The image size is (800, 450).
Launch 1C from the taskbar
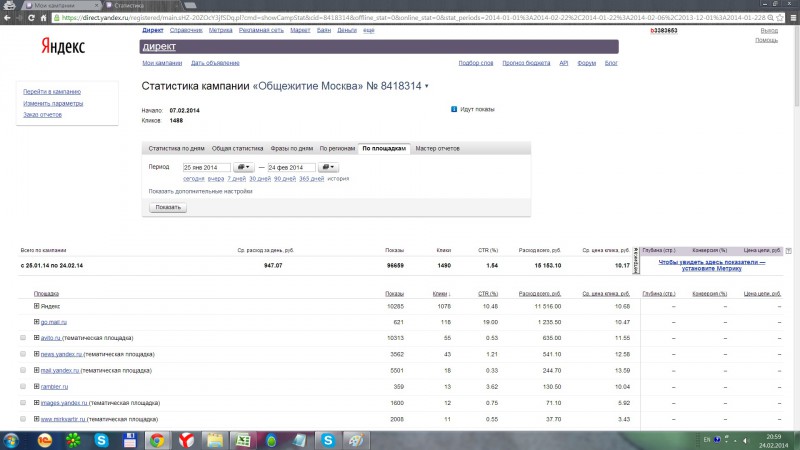pos(45,440)
